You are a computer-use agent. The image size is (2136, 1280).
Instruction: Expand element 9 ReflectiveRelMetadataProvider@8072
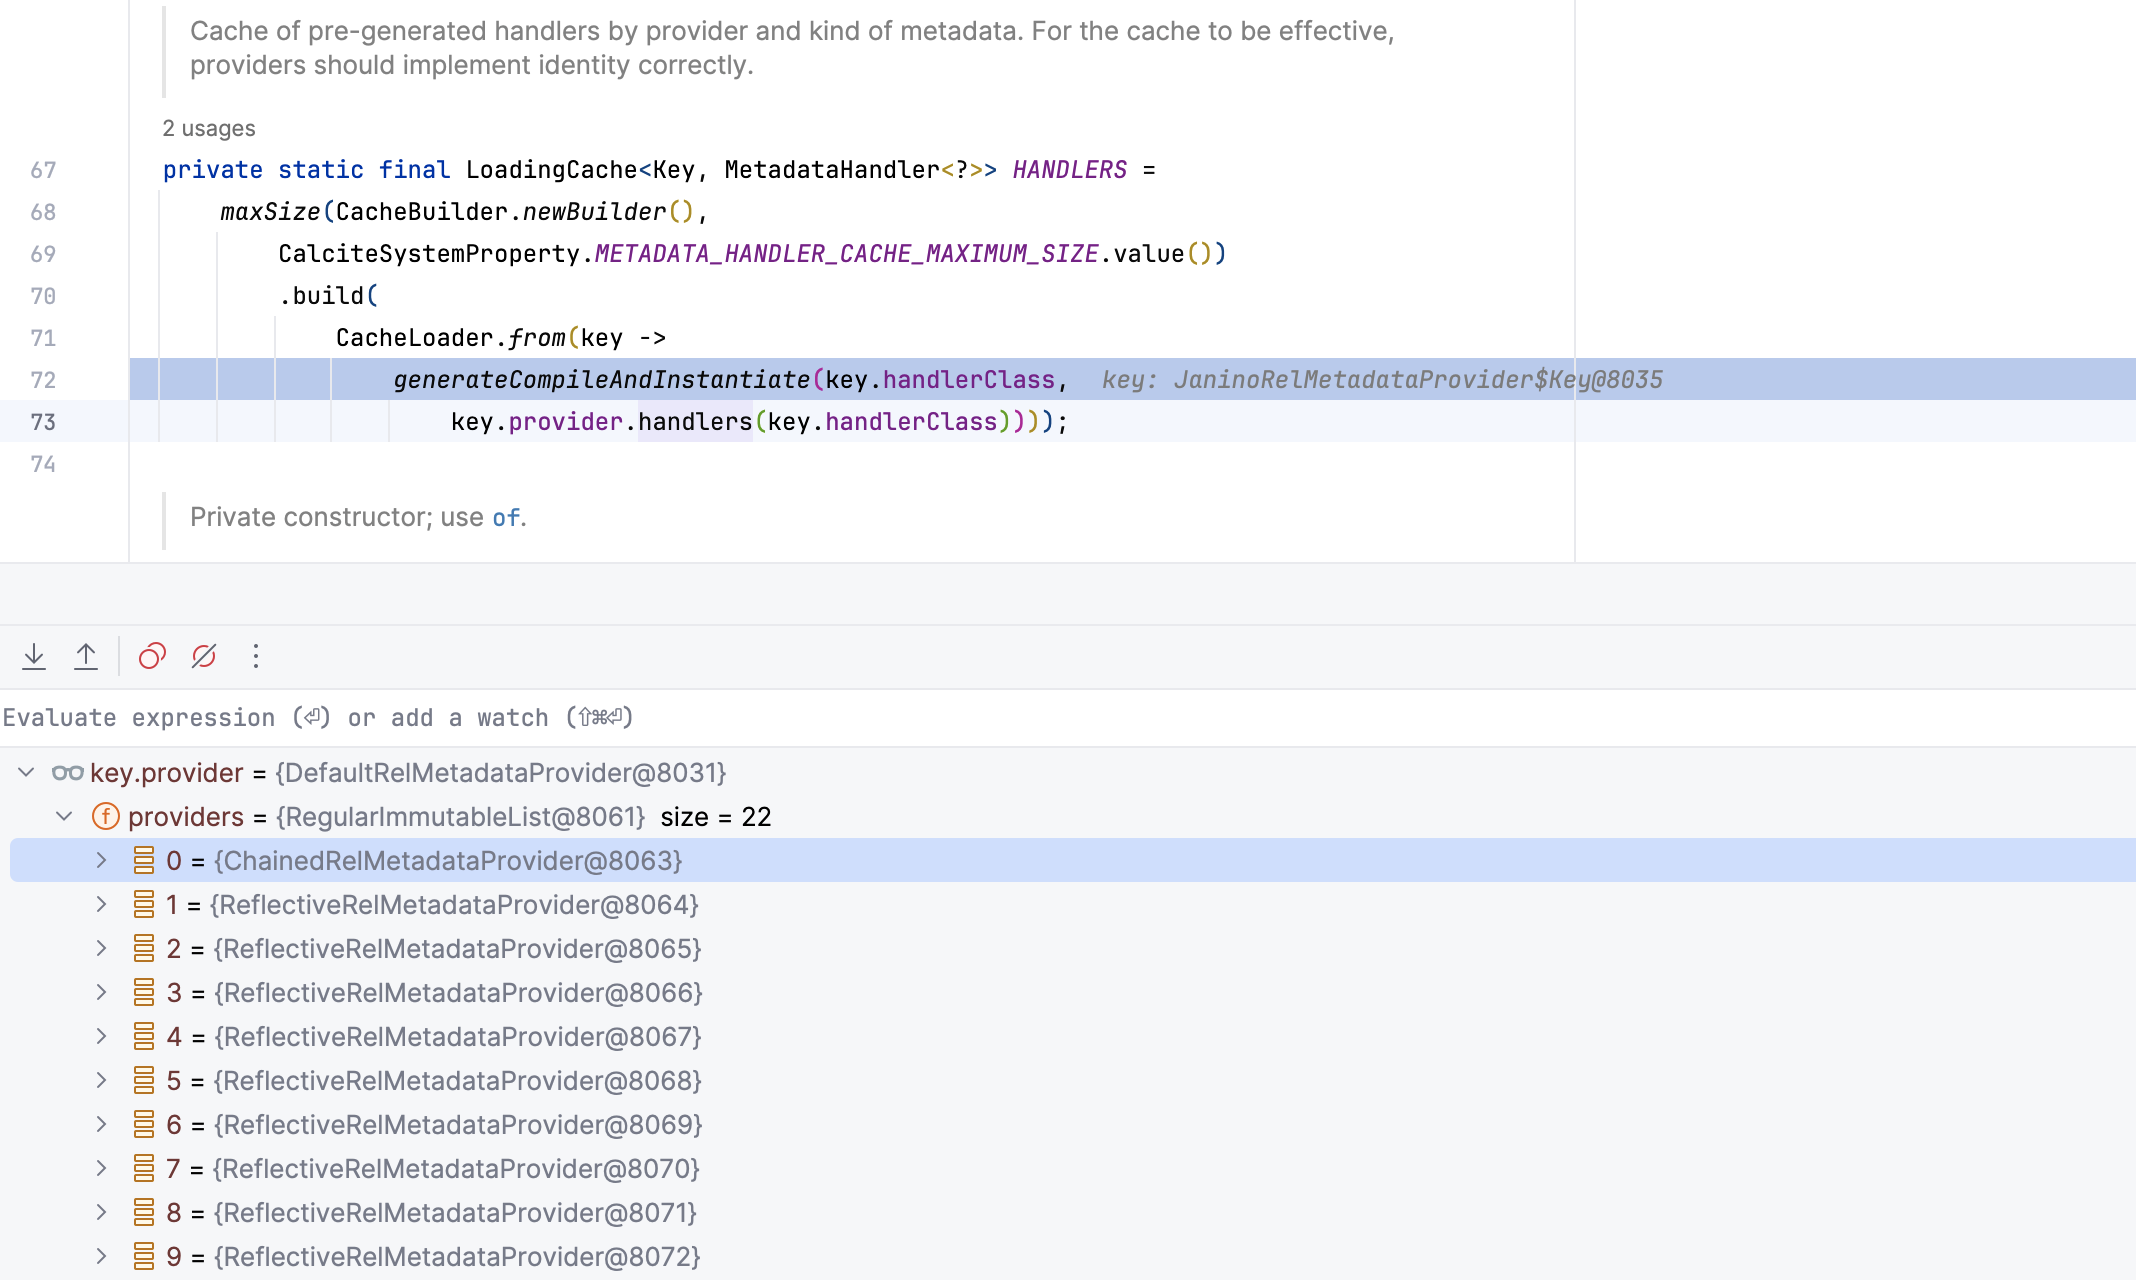101,1257
